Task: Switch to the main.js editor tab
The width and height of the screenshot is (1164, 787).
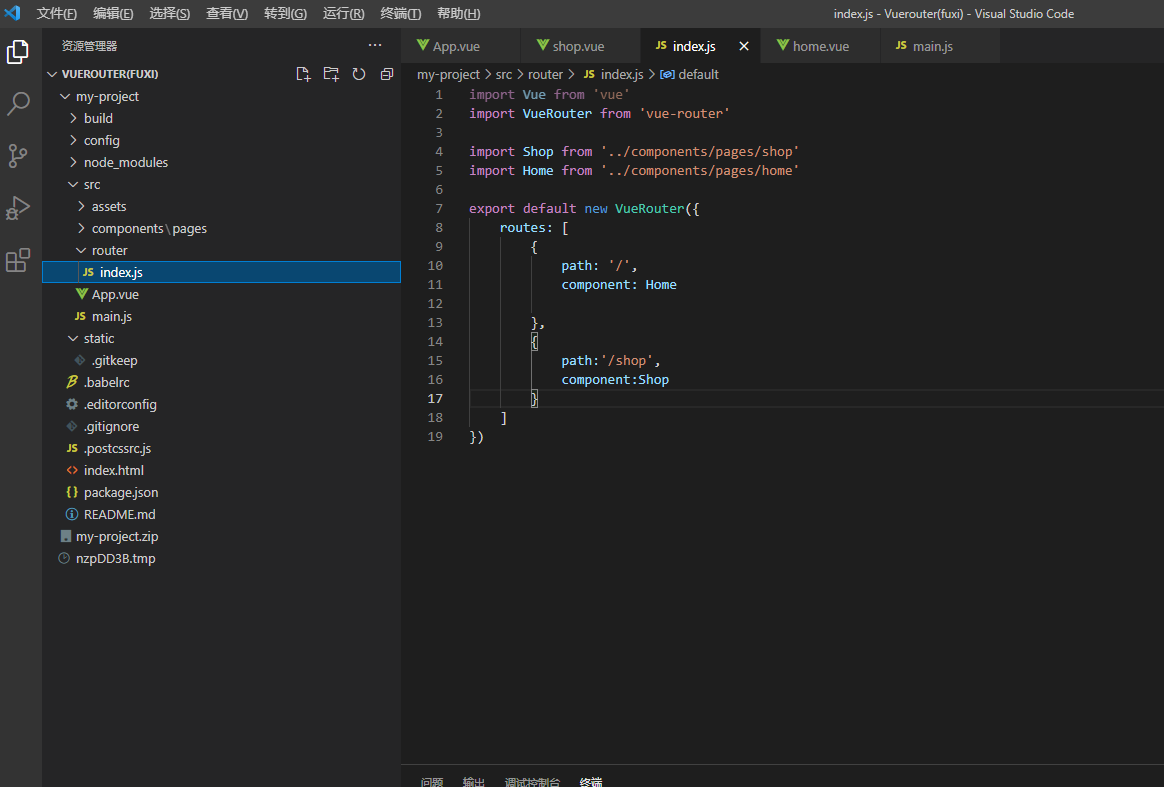Action: tap(940, 46)
